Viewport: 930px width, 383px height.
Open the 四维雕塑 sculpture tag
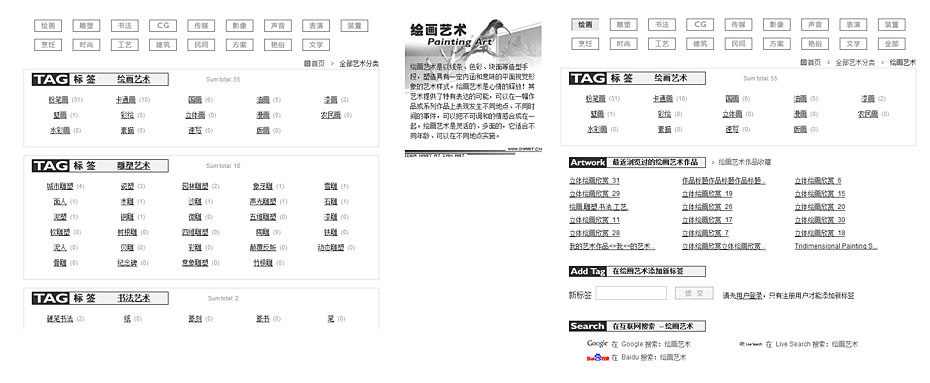pyautogui.click(x=195, y=232)
